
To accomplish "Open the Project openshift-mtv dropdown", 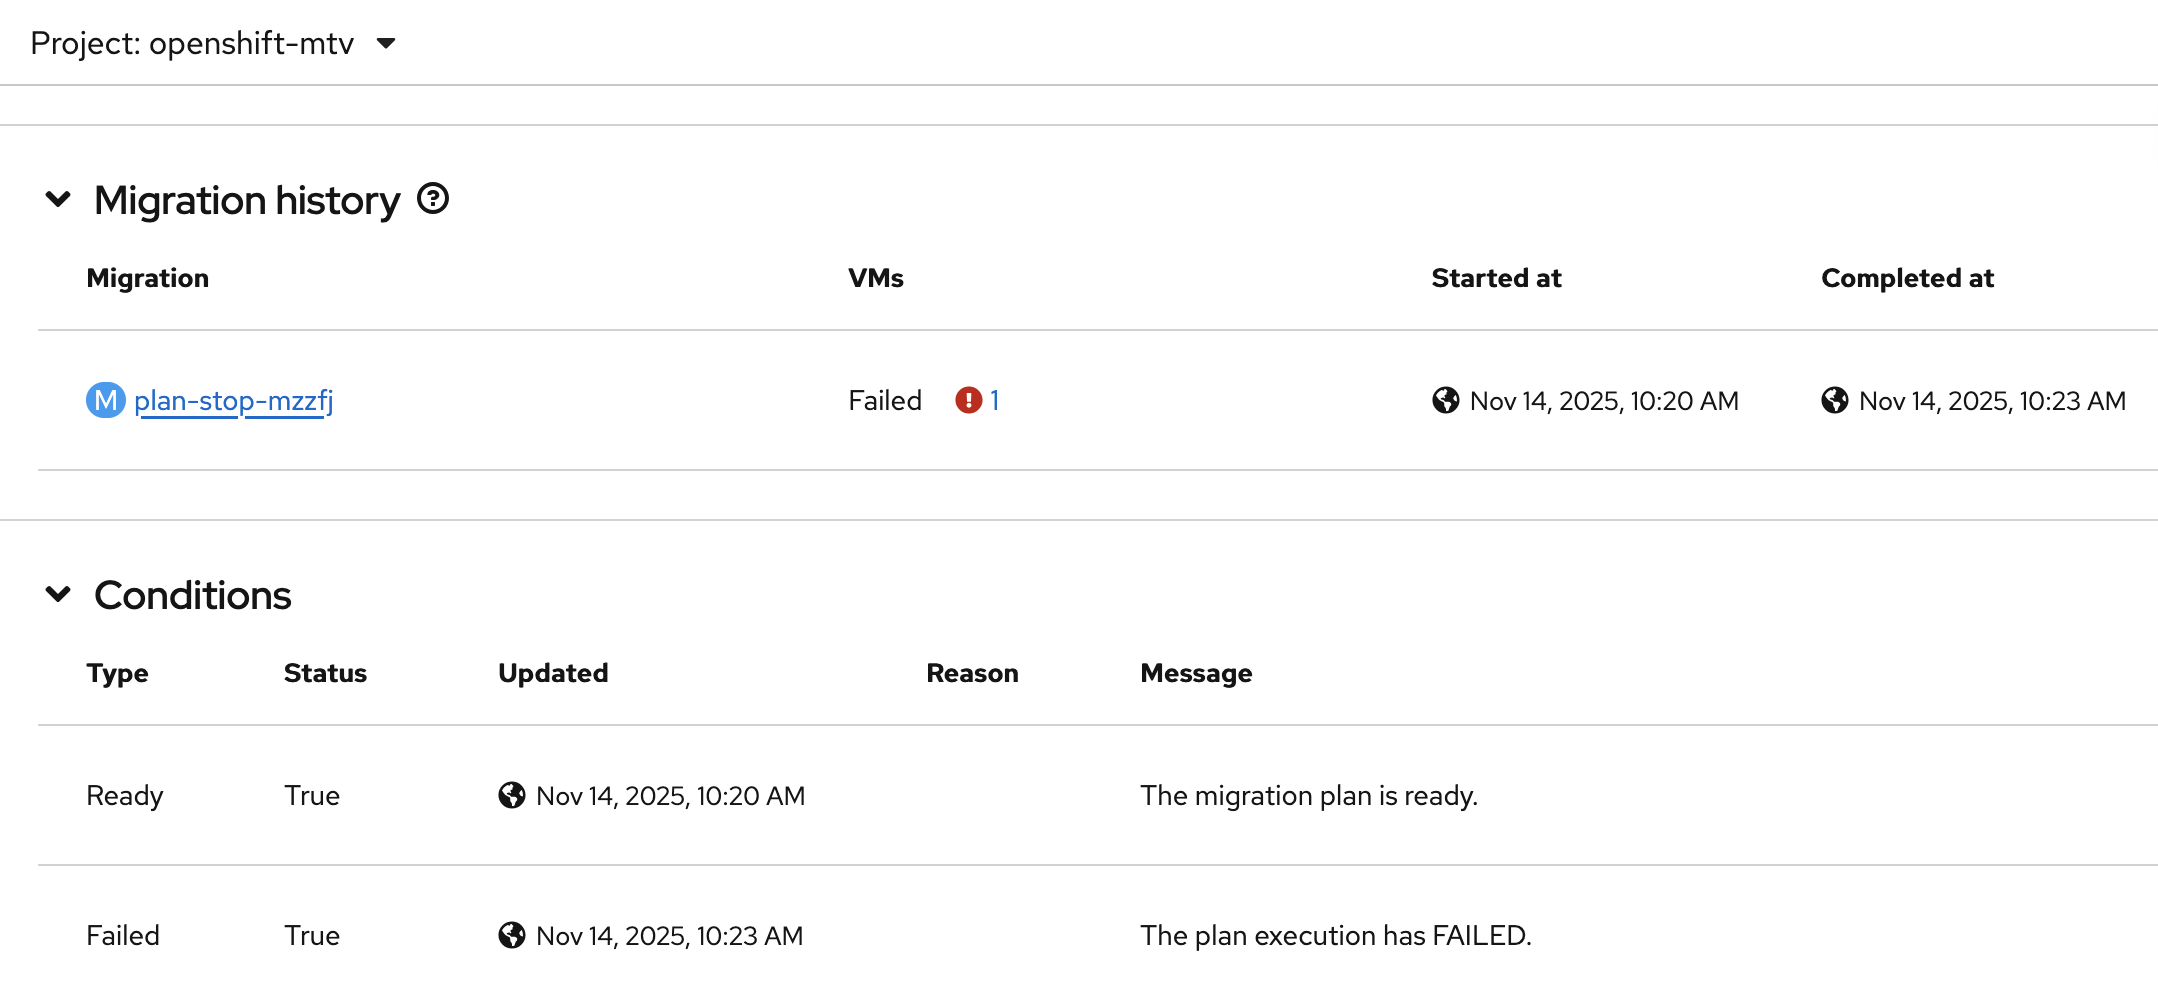I will [x=213, y=43].
